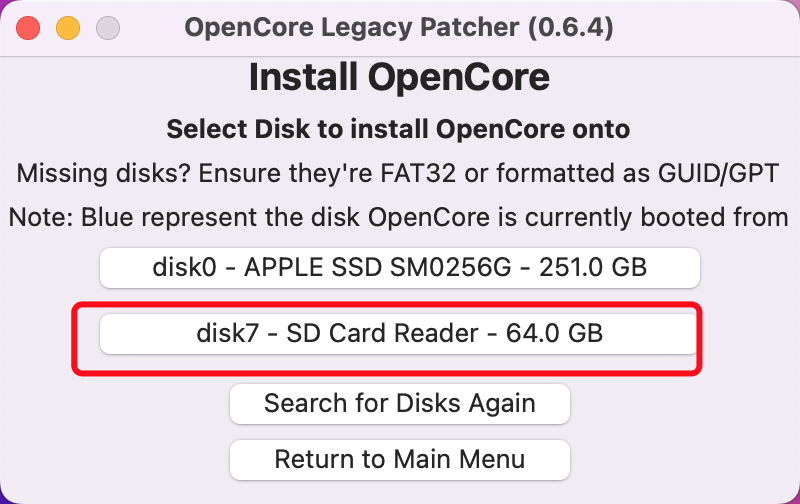Image resolution: width=800 pixels, height=504 pixels.
Task: Return to Main Menu
Action: click(399, 460)
